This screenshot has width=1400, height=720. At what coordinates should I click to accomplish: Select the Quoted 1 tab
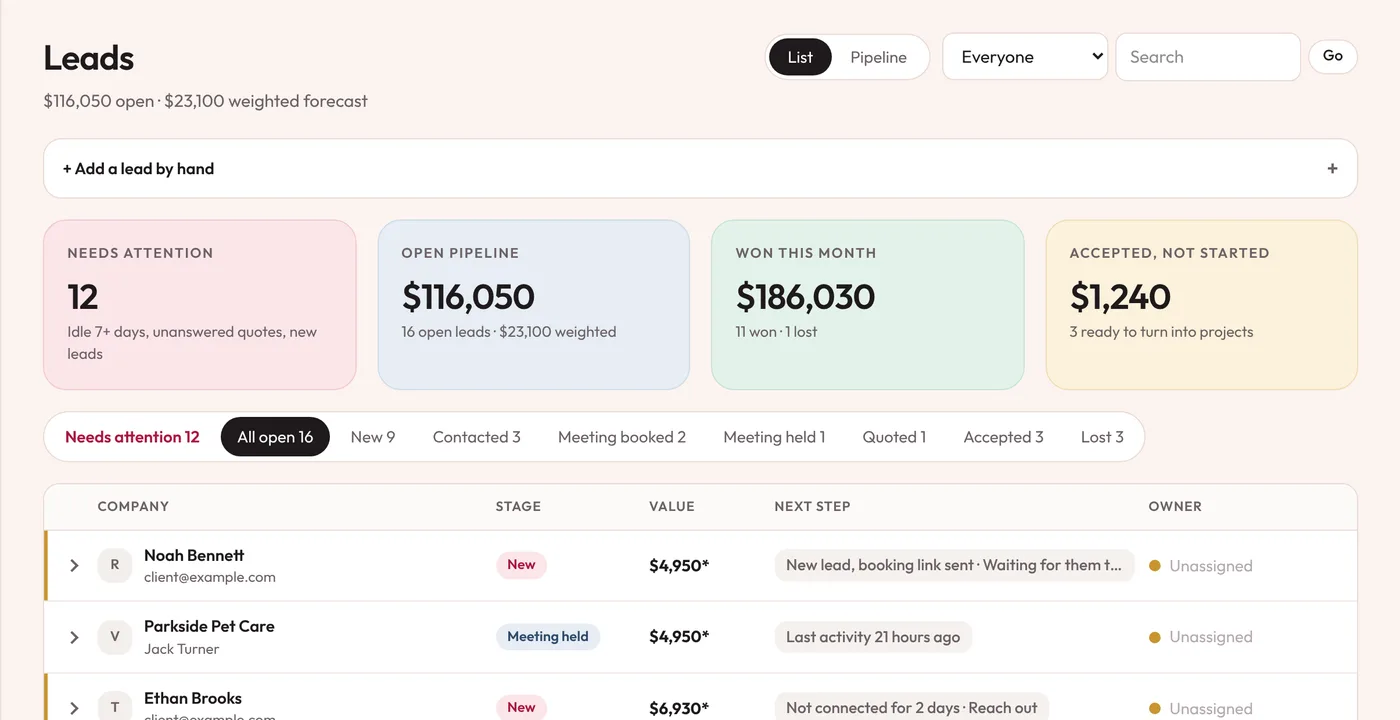[x=894, y=437]
